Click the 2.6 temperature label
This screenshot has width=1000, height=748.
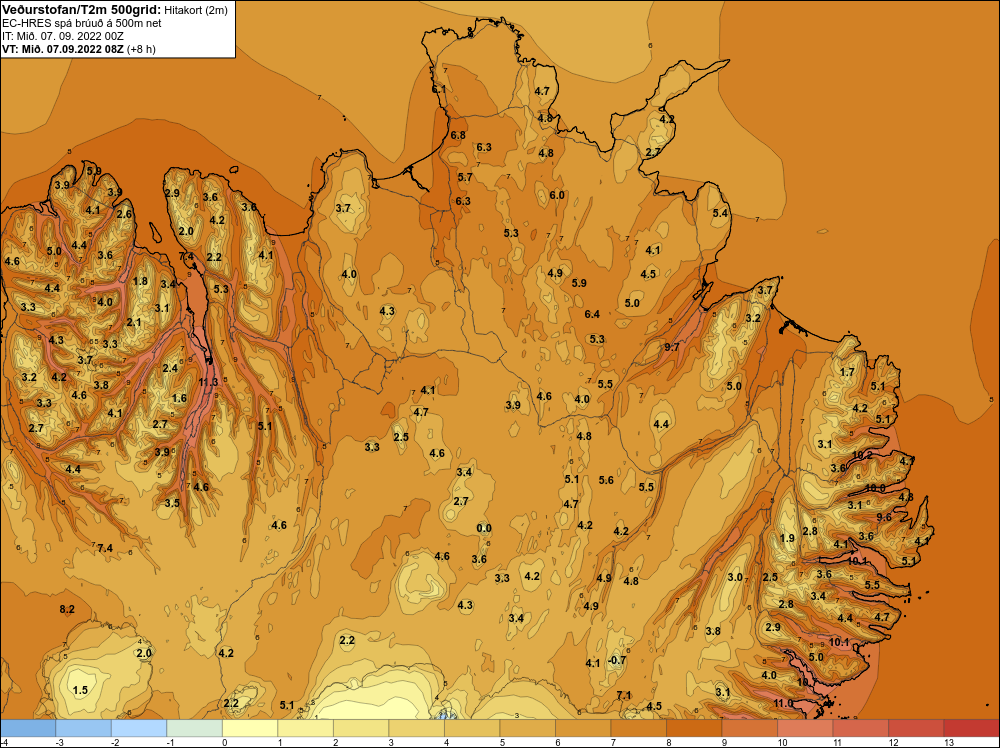pyautogui.click(x=124, y=214)
